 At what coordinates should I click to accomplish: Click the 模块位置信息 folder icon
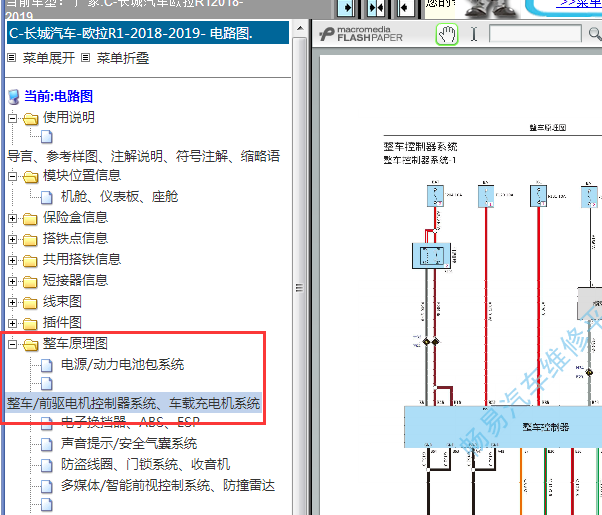(30, 176)
